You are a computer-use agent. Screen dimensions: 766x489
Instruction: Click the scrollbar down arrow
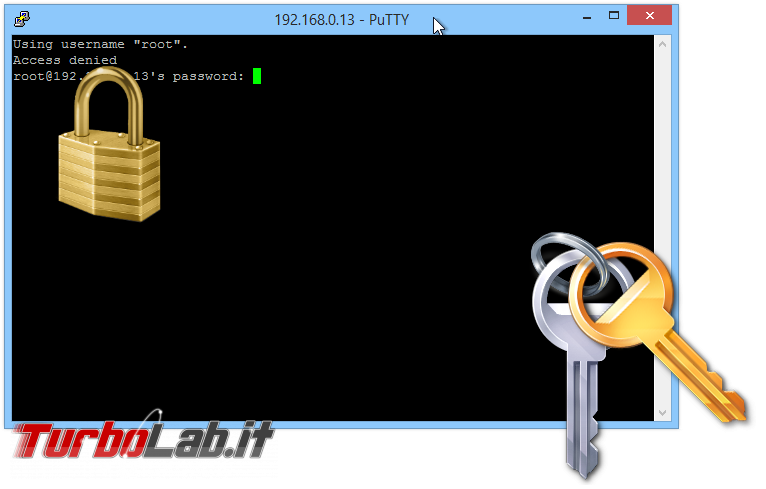(x=662, y=413)
